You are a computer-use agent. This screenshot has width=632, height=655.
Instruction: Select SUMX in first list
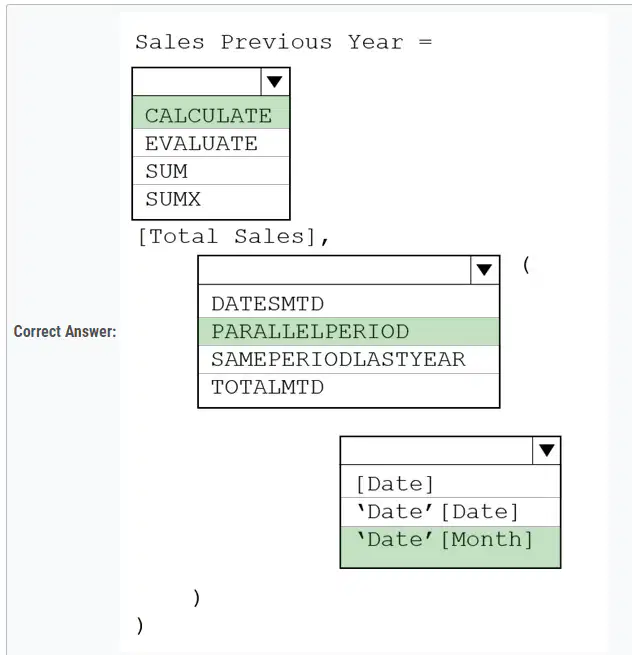(211, 201)
